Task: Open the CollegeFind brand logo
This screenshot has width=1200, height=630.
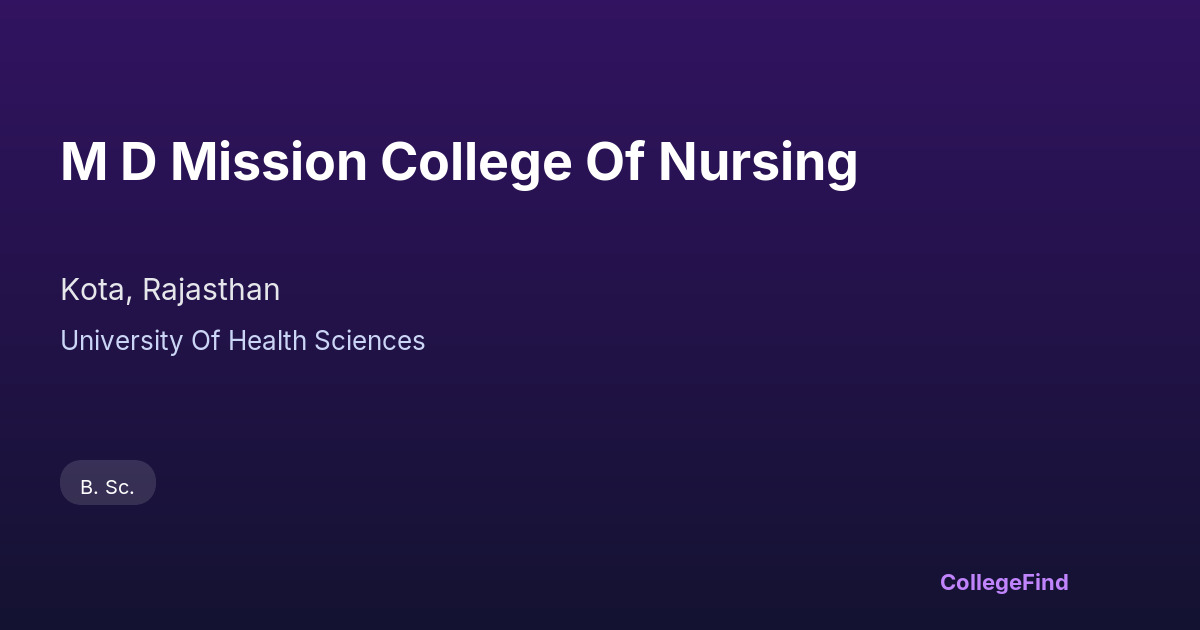Action: pos(1004,582)
